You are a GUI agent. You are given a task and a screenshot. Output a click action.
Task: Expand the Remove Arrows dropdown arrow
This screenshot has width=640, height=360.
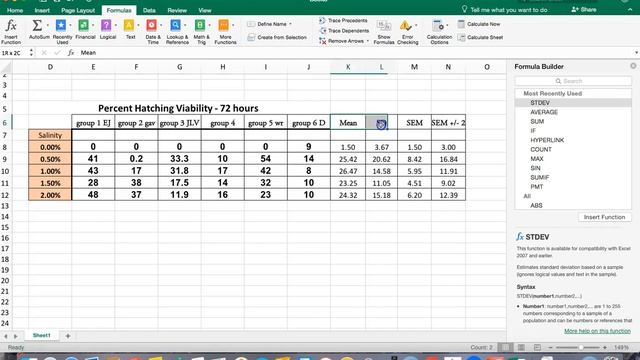click(367, 41)
